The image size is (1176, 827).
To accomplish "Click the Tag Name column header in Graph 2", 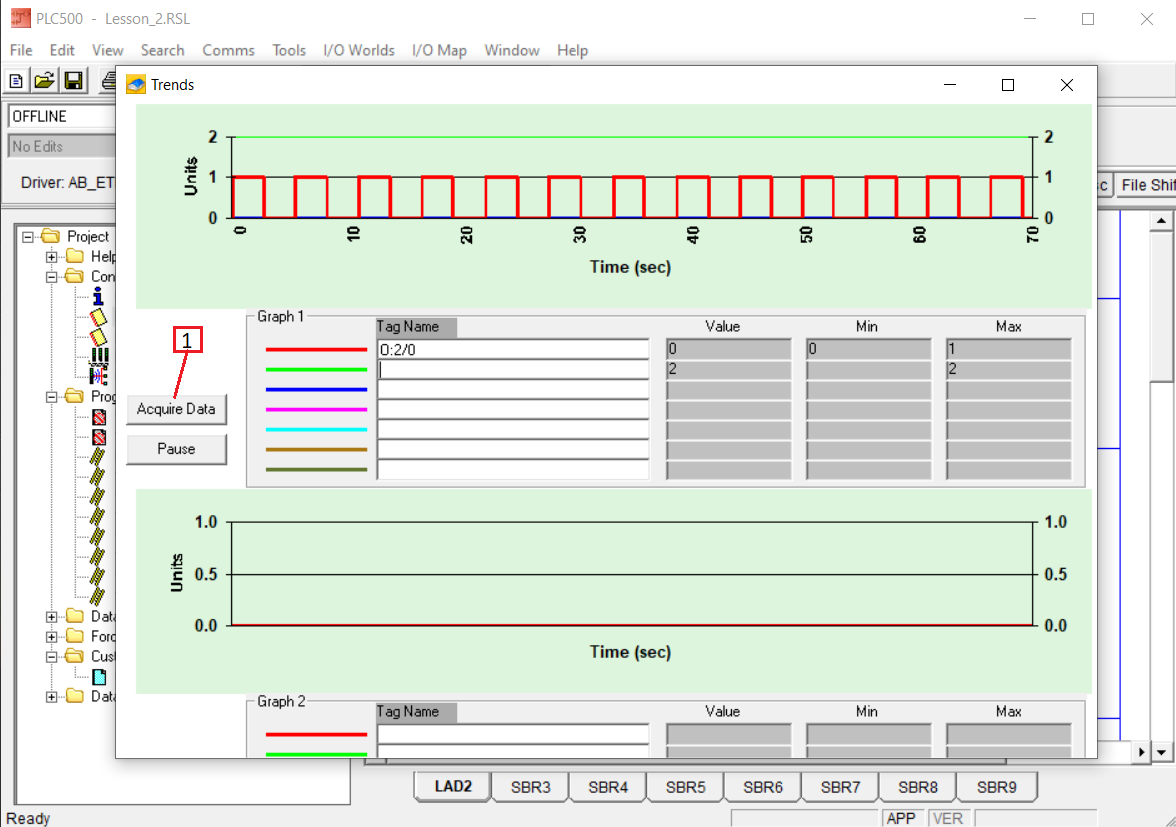I will click(416, 712).
